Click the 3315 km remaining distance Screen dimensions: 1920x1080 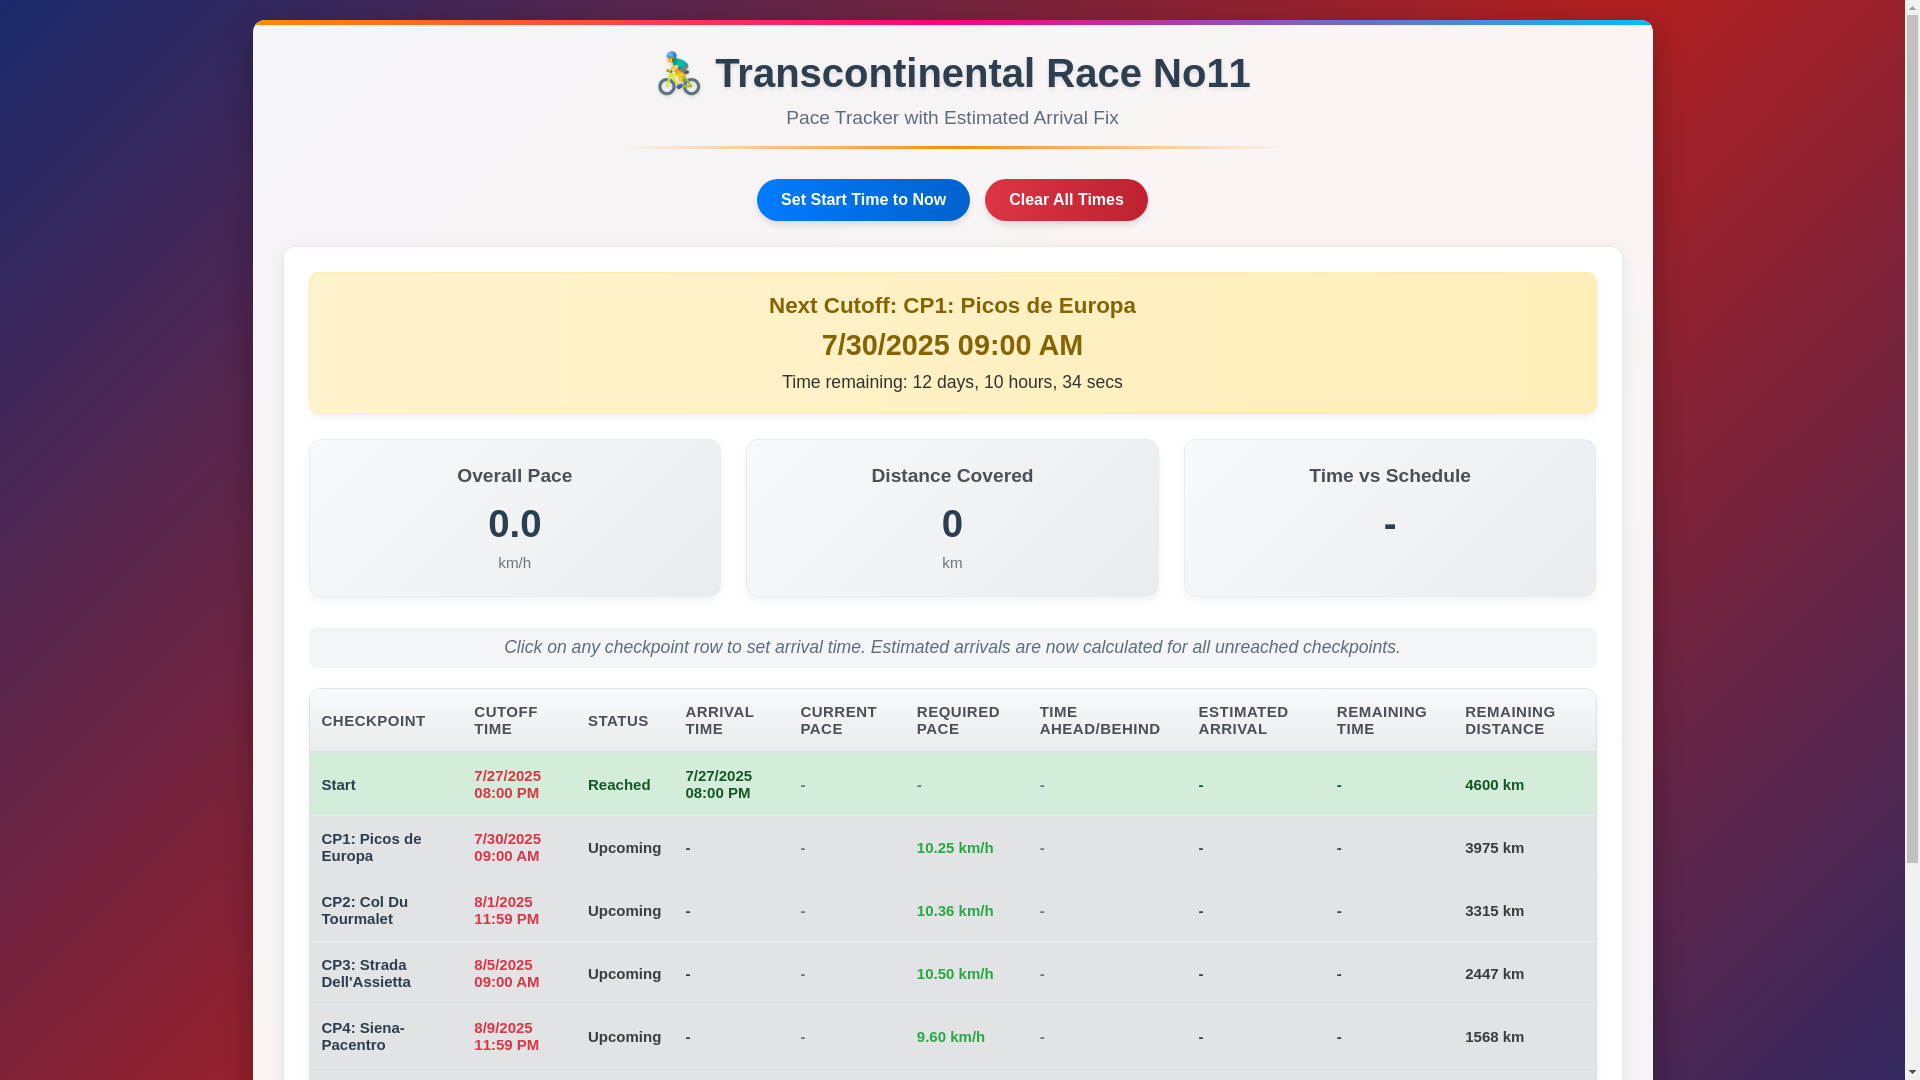click(x=1494, y=911)
